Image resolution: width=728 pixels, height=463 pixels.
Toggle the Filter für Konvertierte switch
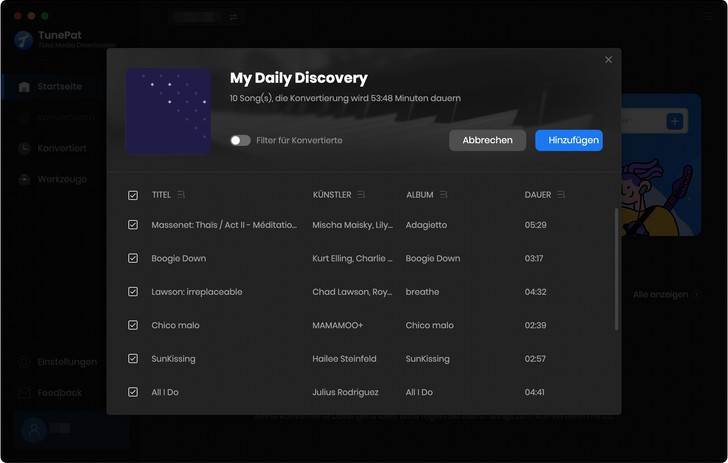tap(240, 140)
